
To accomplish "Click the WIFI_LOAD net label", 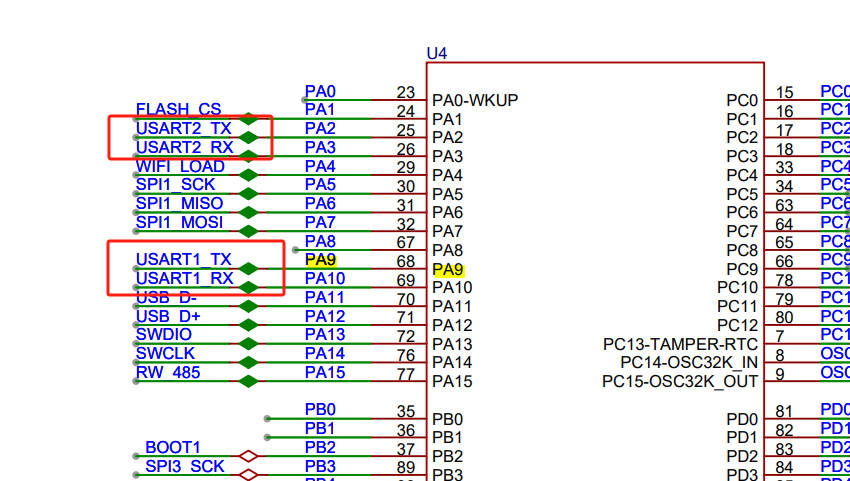I will coord(180,166).
